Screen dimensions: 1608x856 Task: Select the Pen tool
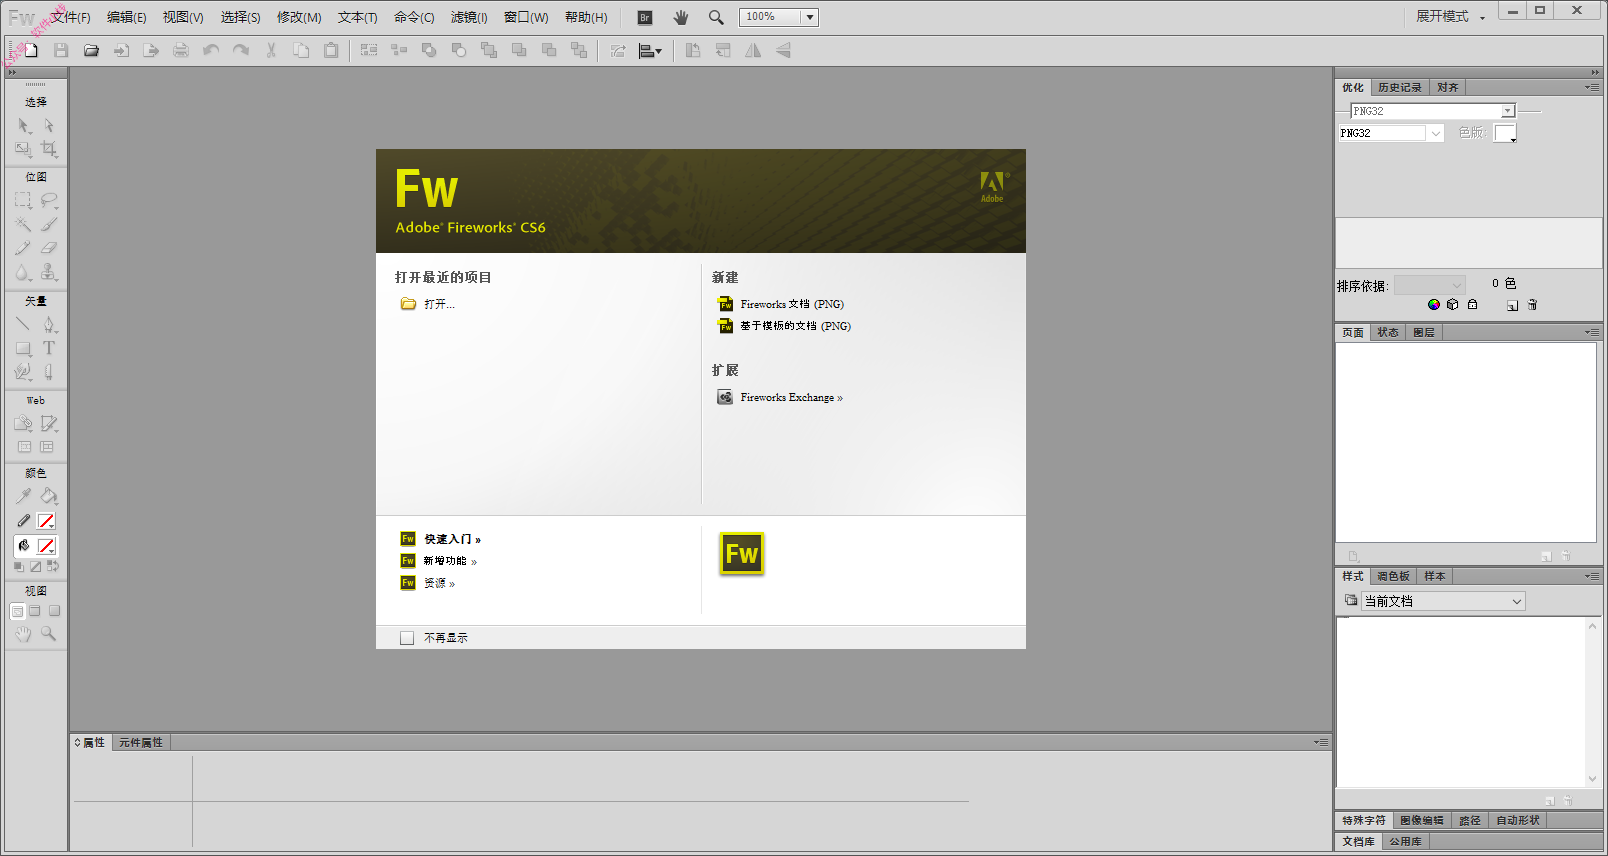pos(48,324)
